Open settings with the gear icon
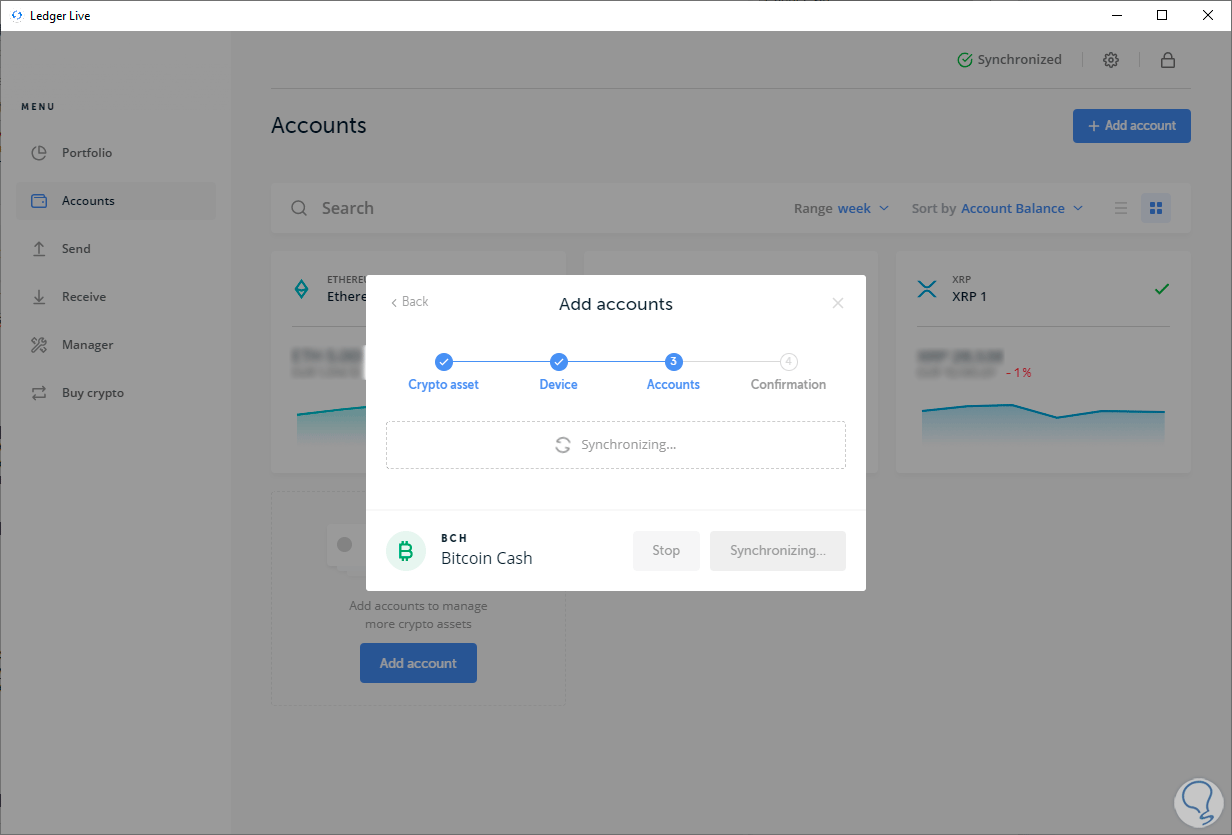 1111,60
